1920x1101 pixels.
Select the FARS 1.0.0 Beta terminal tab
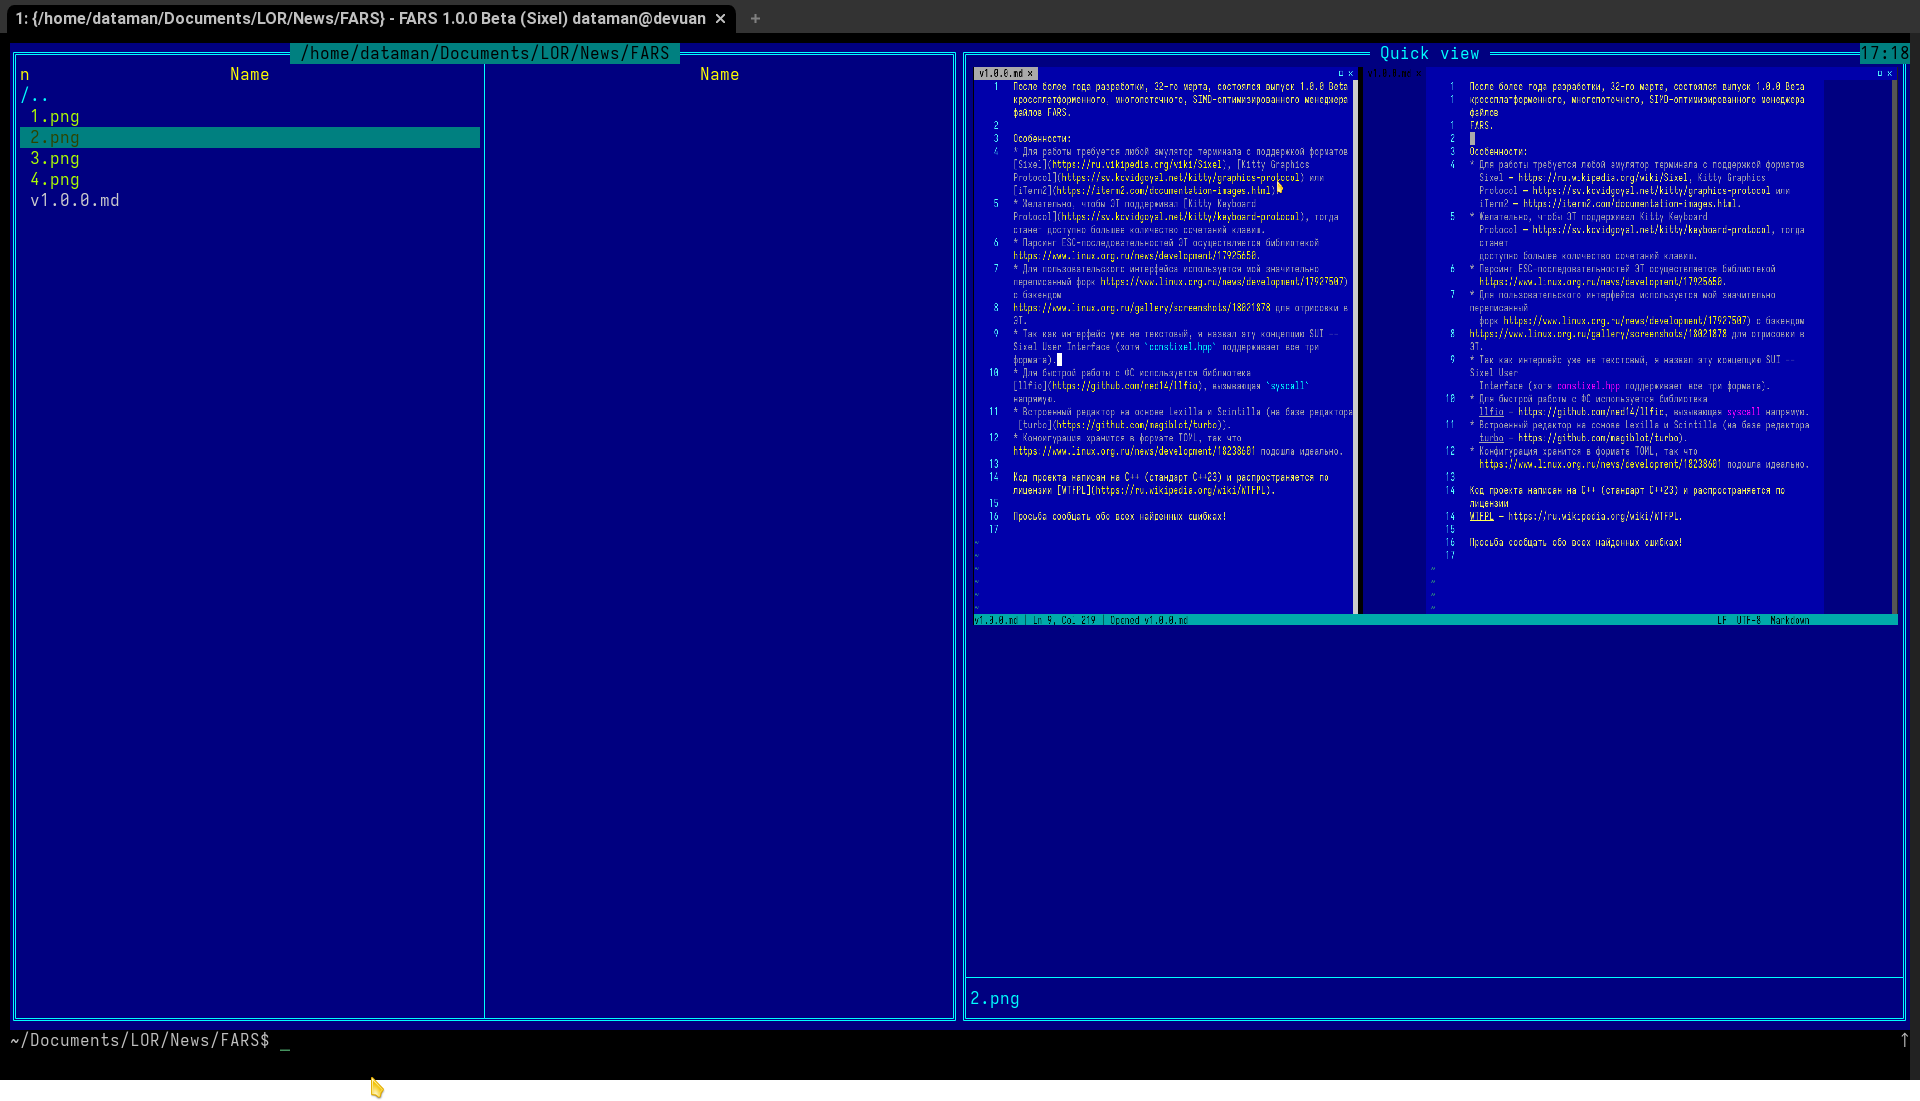[360, 19]
